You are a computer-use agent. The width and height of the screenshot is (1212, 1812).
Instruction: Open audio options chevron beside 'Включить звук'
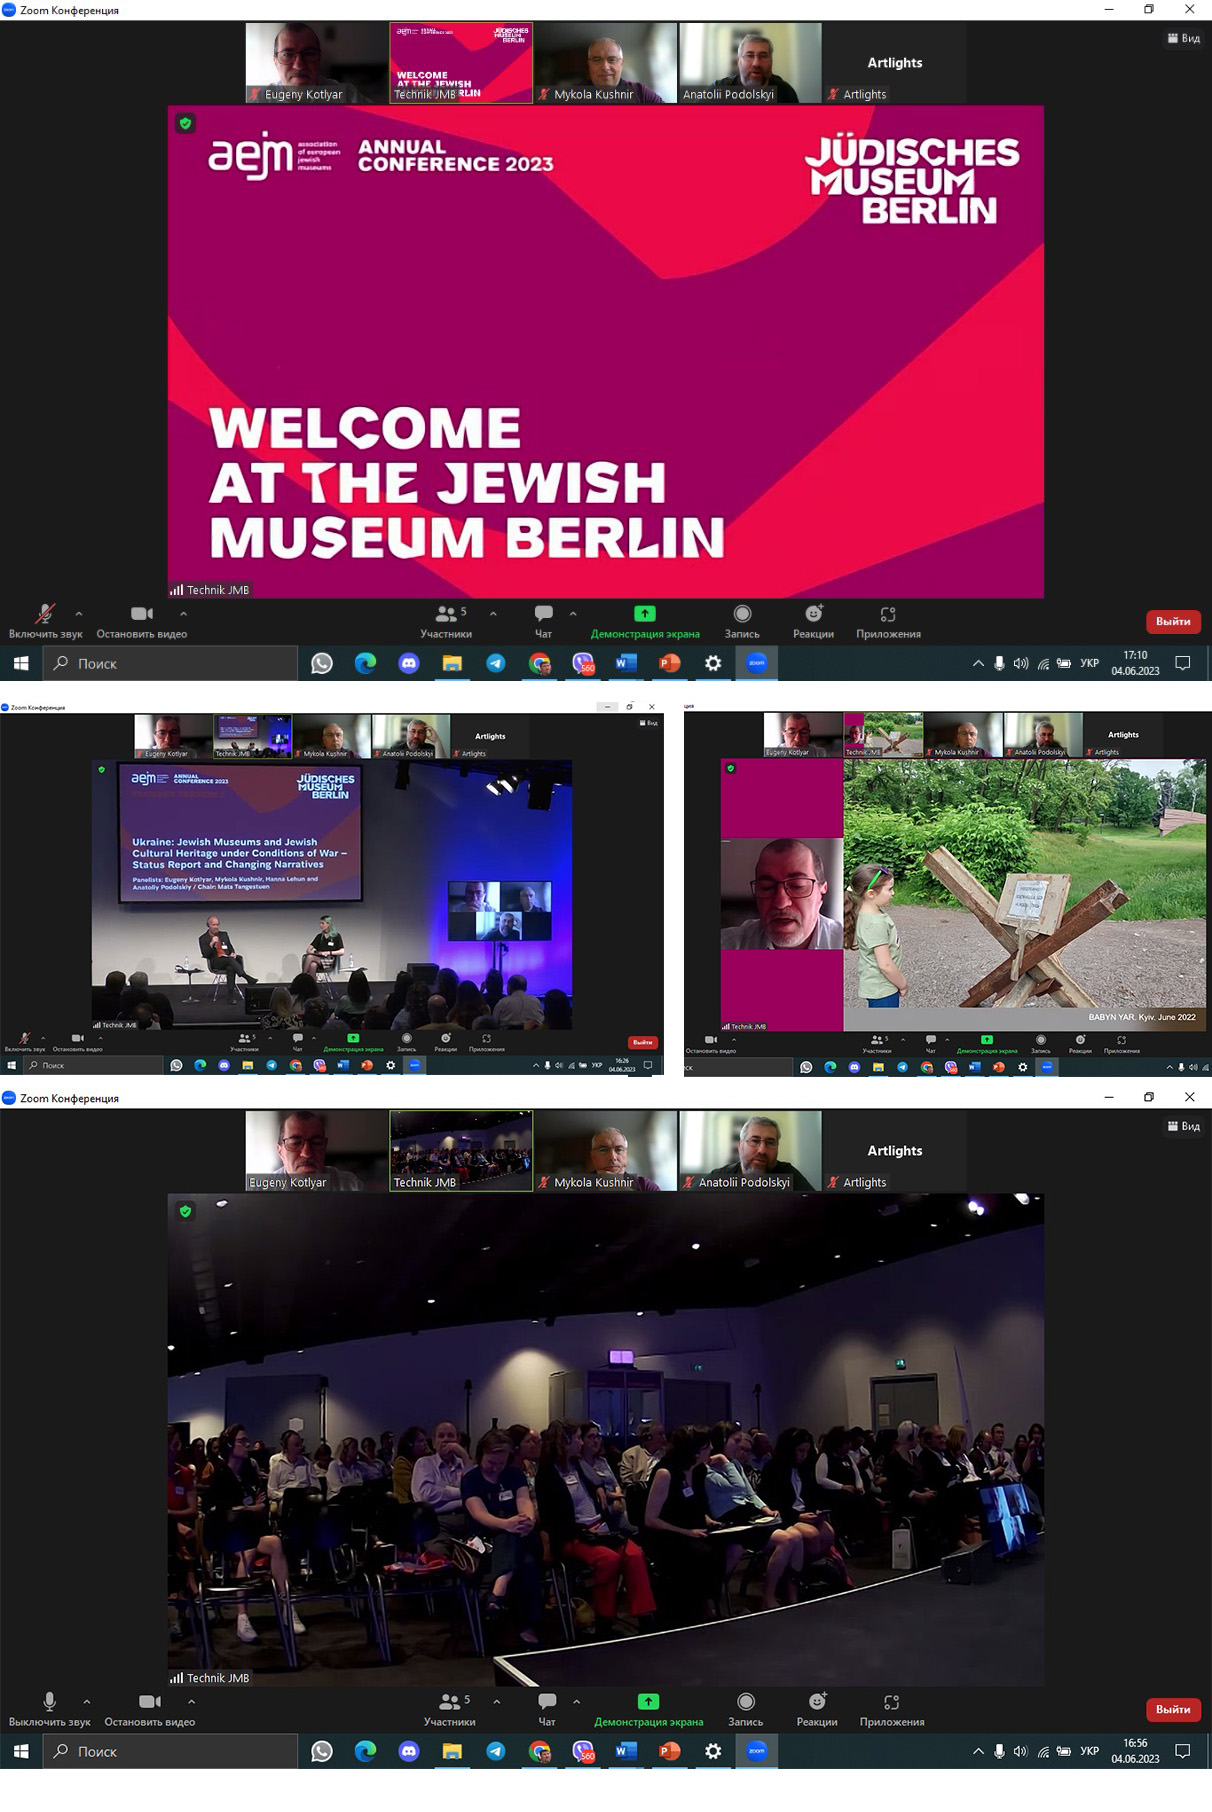(79, 614)
